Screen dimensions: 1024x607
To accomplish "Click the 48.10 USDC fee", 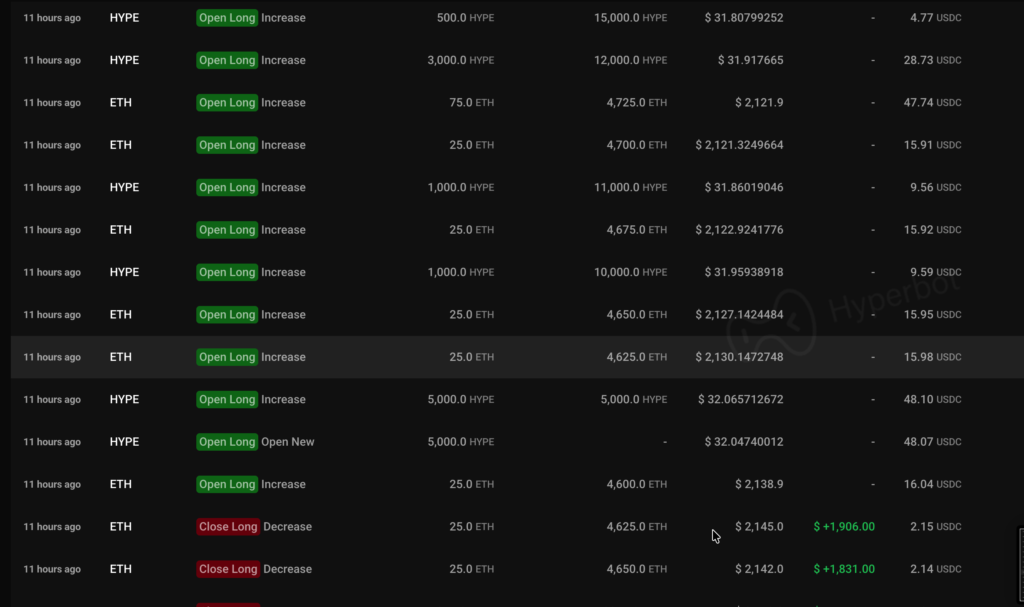I will 935,400.
